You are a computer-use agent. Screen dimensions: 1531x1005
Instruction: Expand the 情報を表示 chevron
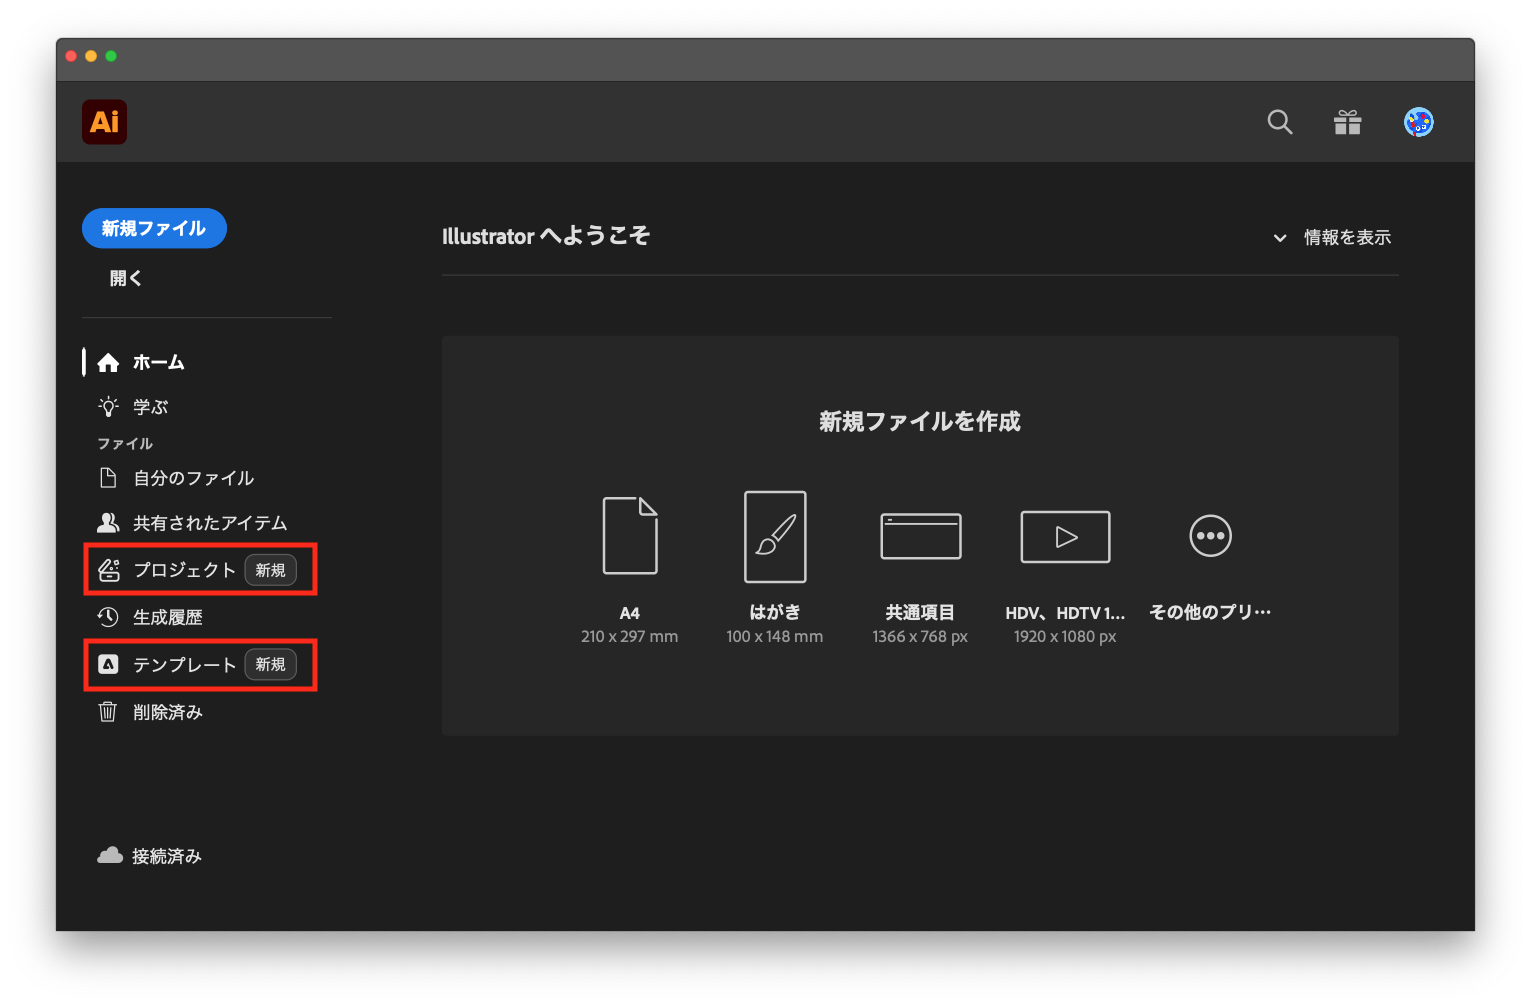point(1279,238)
